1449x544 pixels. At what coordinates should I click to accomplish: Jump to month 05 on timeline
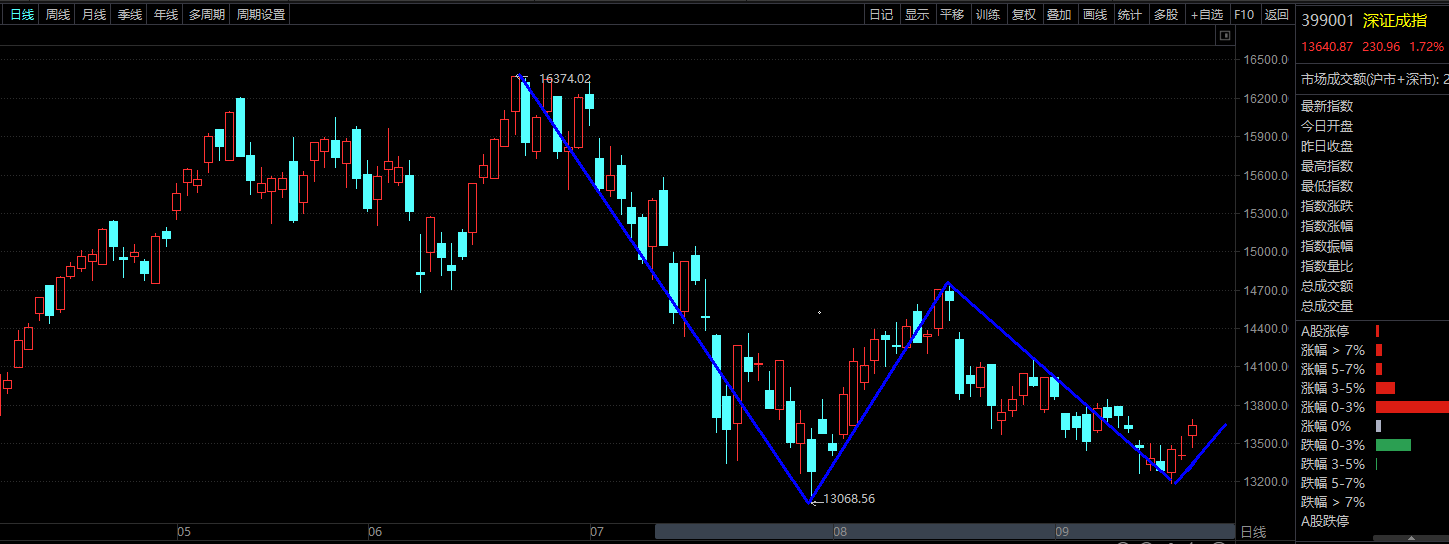[x=184, y=532]
